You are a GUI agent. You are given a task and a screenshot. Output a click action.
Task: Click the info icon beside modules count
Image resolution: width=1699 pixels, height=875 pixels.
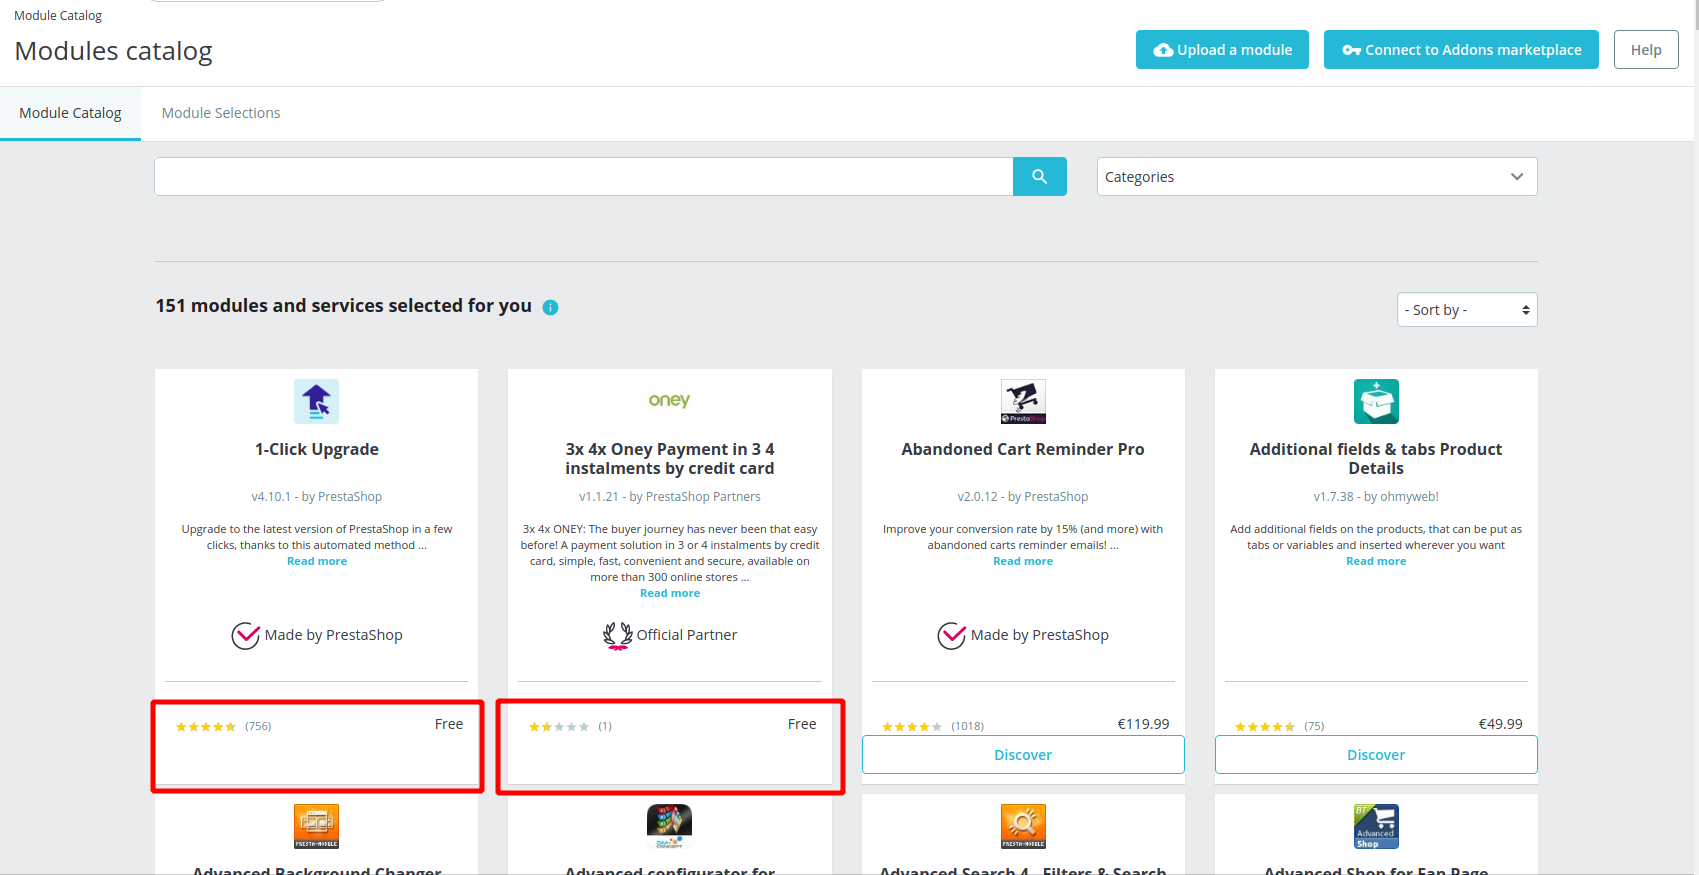click(x=550, y=307)
